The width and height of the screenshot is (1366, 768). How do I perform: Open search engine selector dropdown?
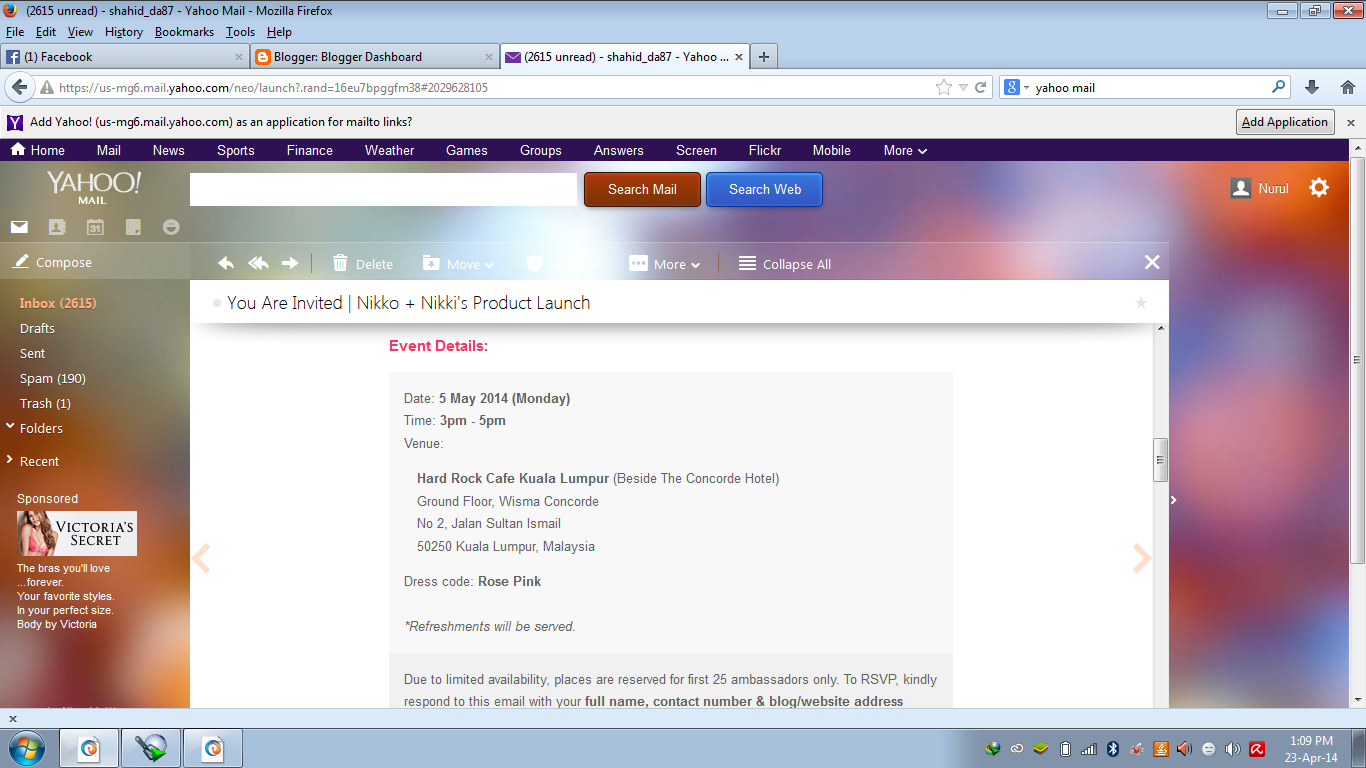pos(1015,87)
